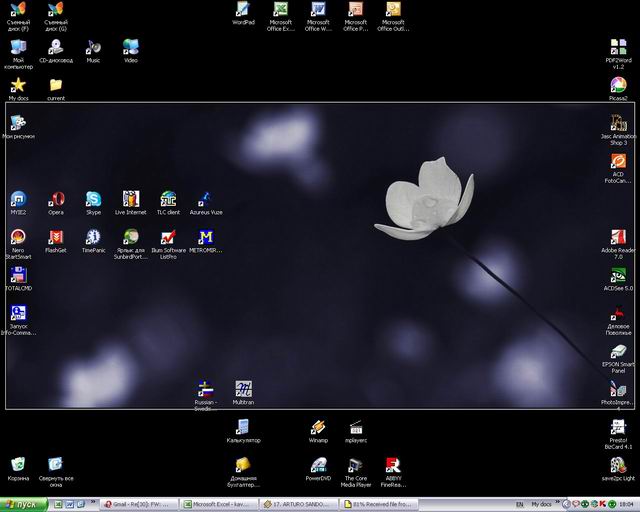Image resolution: width=640 pixels, height=512 pixels.
Task: Select the Russian-Swedish dictionary desktop icon
Action: pyautogui.click(x=204, y=395)
